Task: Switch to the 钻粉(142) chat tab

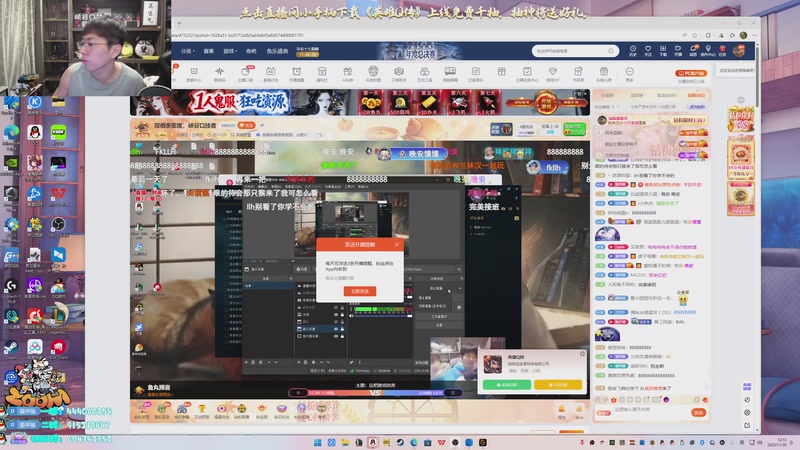Action: 696,95
